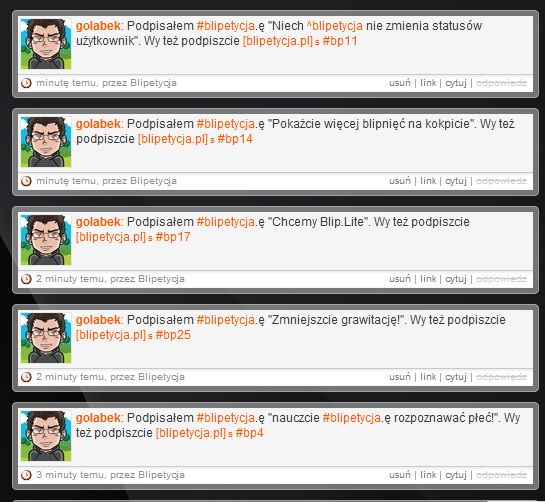Open the #bp17 hashtag
The image size is (545, 502).
coord(173,237)
